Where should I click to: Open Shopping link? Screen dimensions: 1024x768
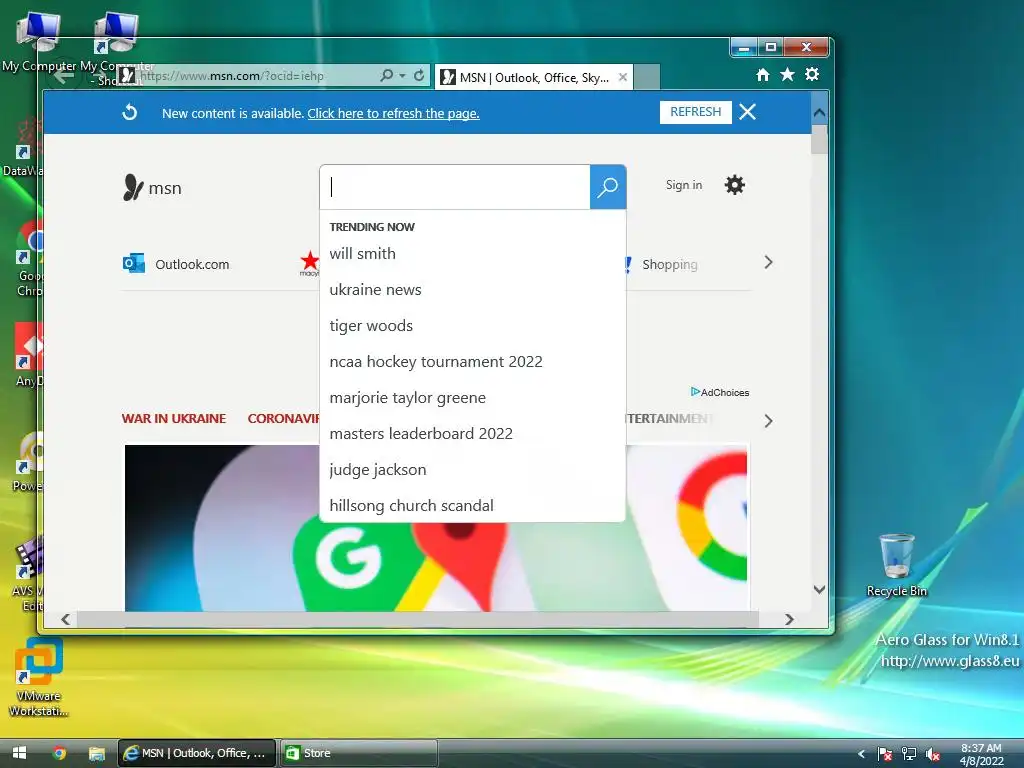tap(669, 264)
